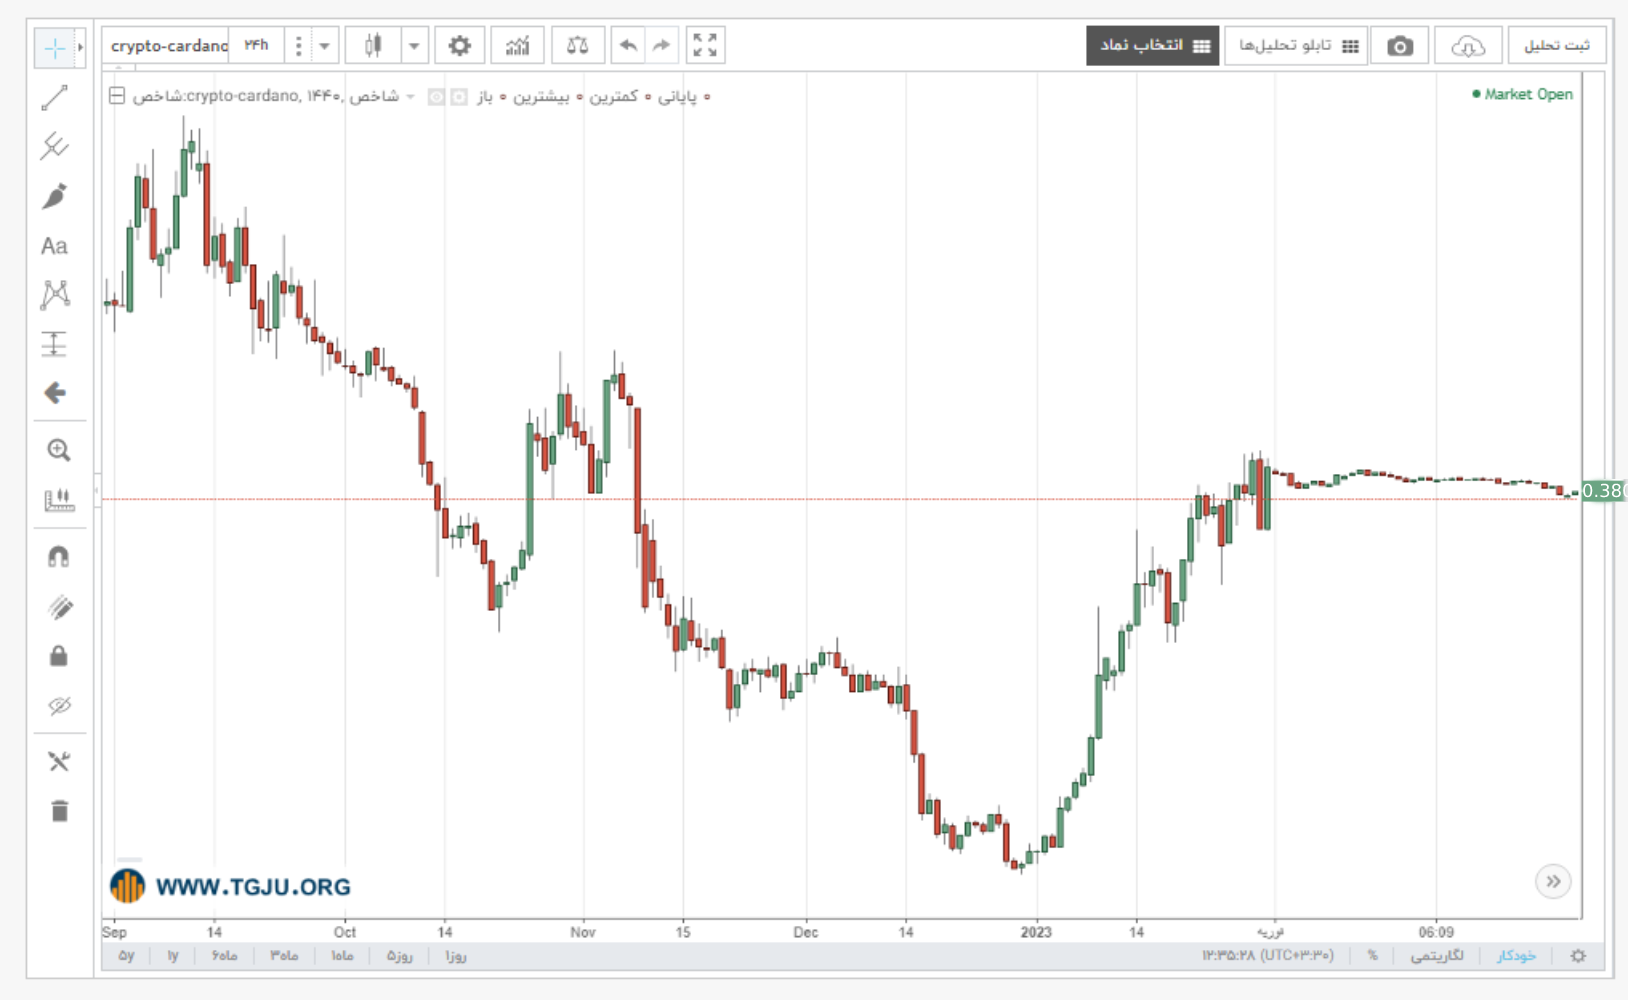Toggle stay in drawing mode pencil

click(59, 607)
